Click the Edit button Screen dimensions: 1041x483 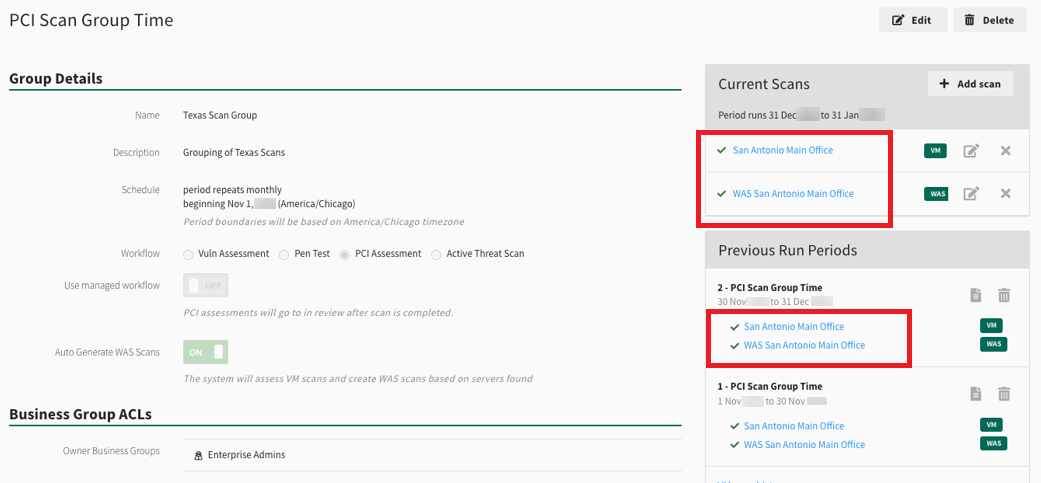(x=912, y=20)
